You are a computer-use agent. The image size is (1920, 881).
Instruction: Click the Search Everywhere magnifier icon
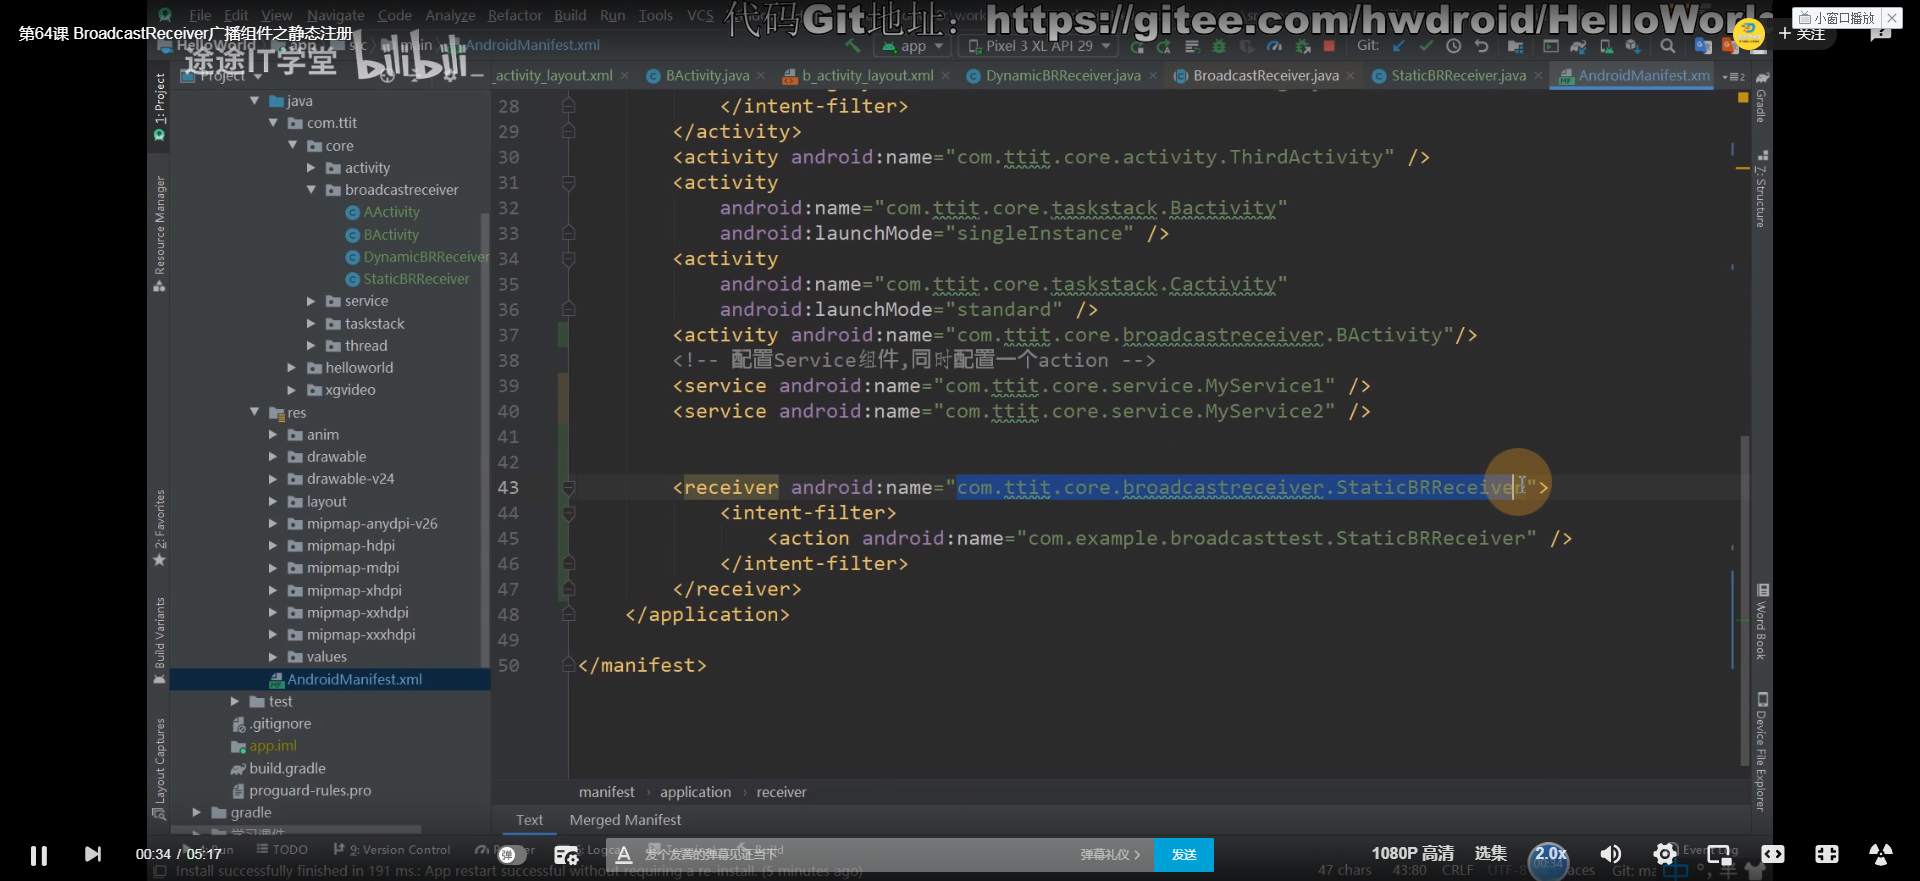1667,46
